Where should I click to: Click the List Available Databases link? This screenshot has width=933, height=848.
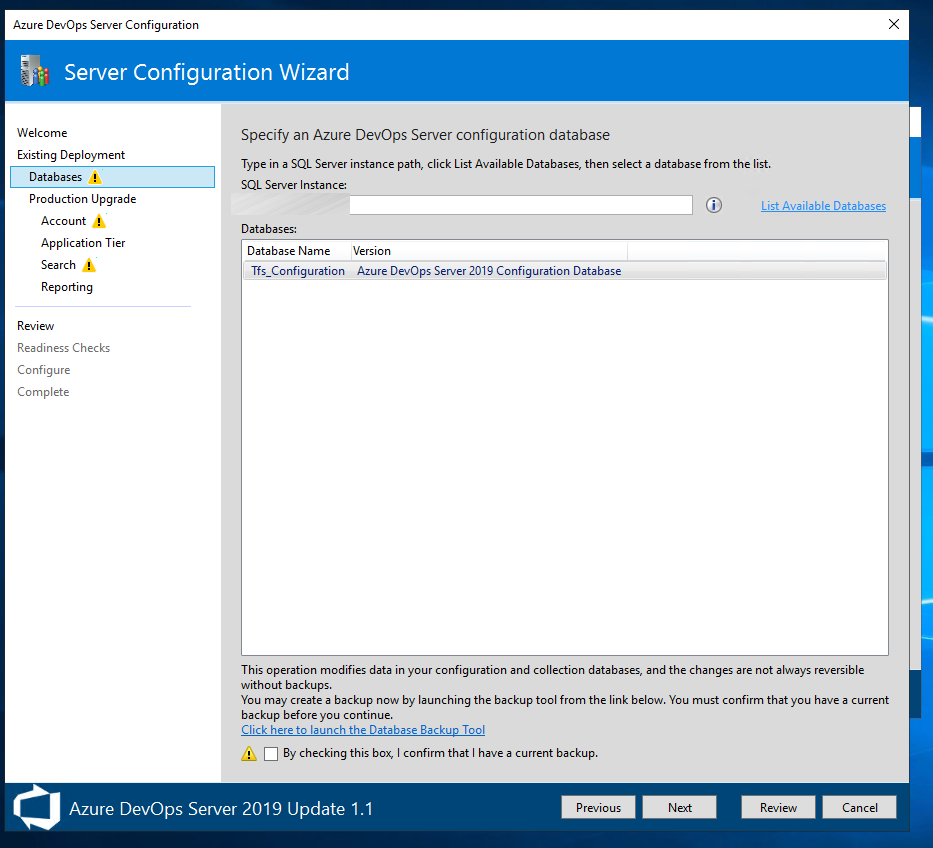tap(824, 206)
